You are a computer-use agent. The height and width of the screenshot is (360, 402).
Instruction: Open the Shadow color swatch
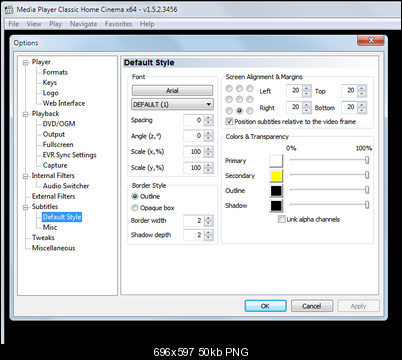tap(276, 206)
